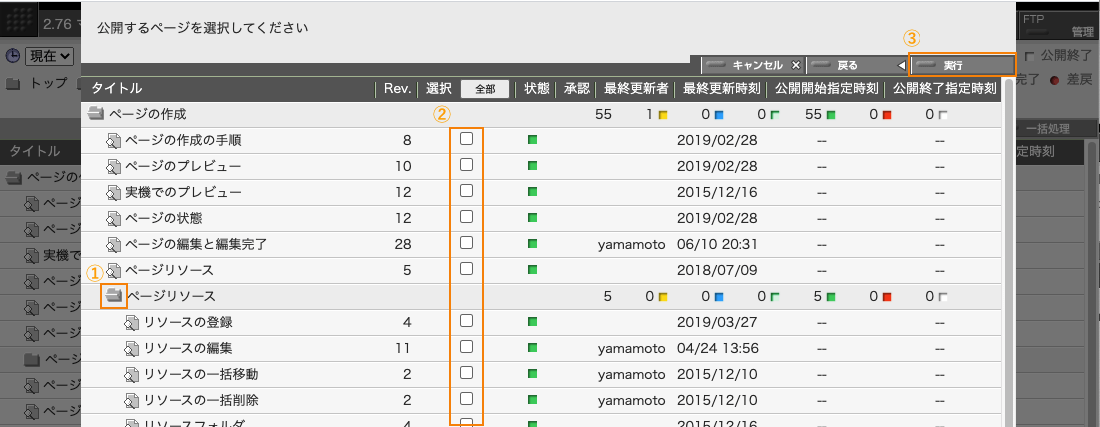Click page icon beside リソースの一括移動

tap(132, 374)
